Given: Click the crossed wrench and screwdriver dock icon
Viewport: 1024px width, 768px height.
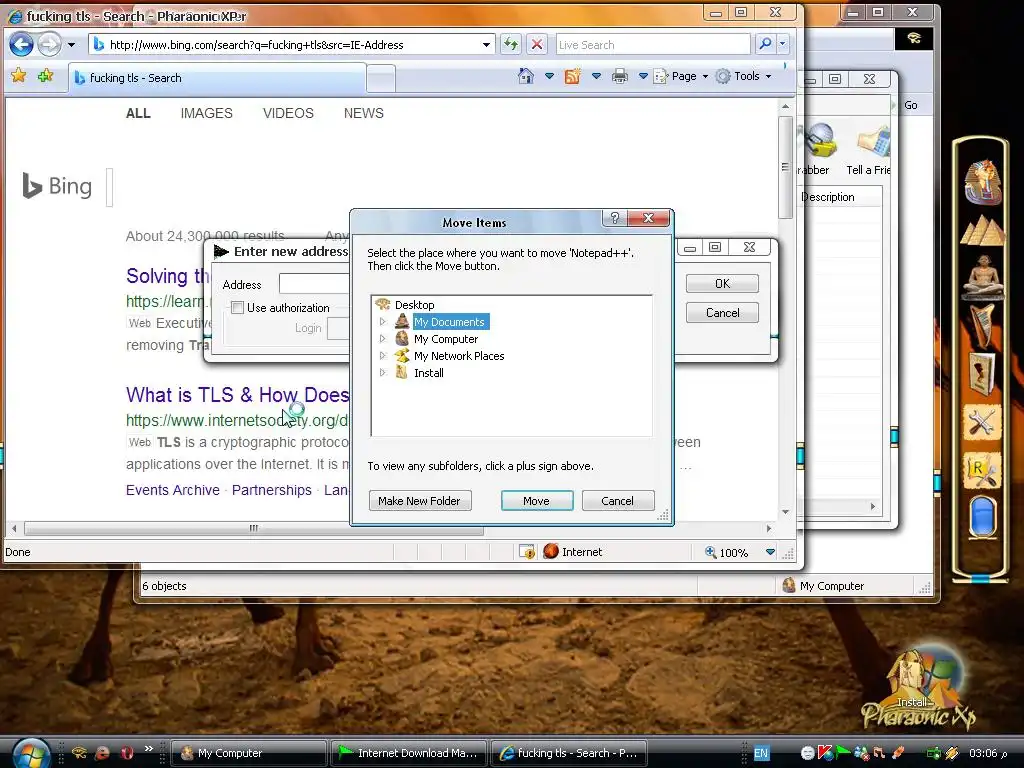Looking at the screenshot, I should (x=982, y=423).
